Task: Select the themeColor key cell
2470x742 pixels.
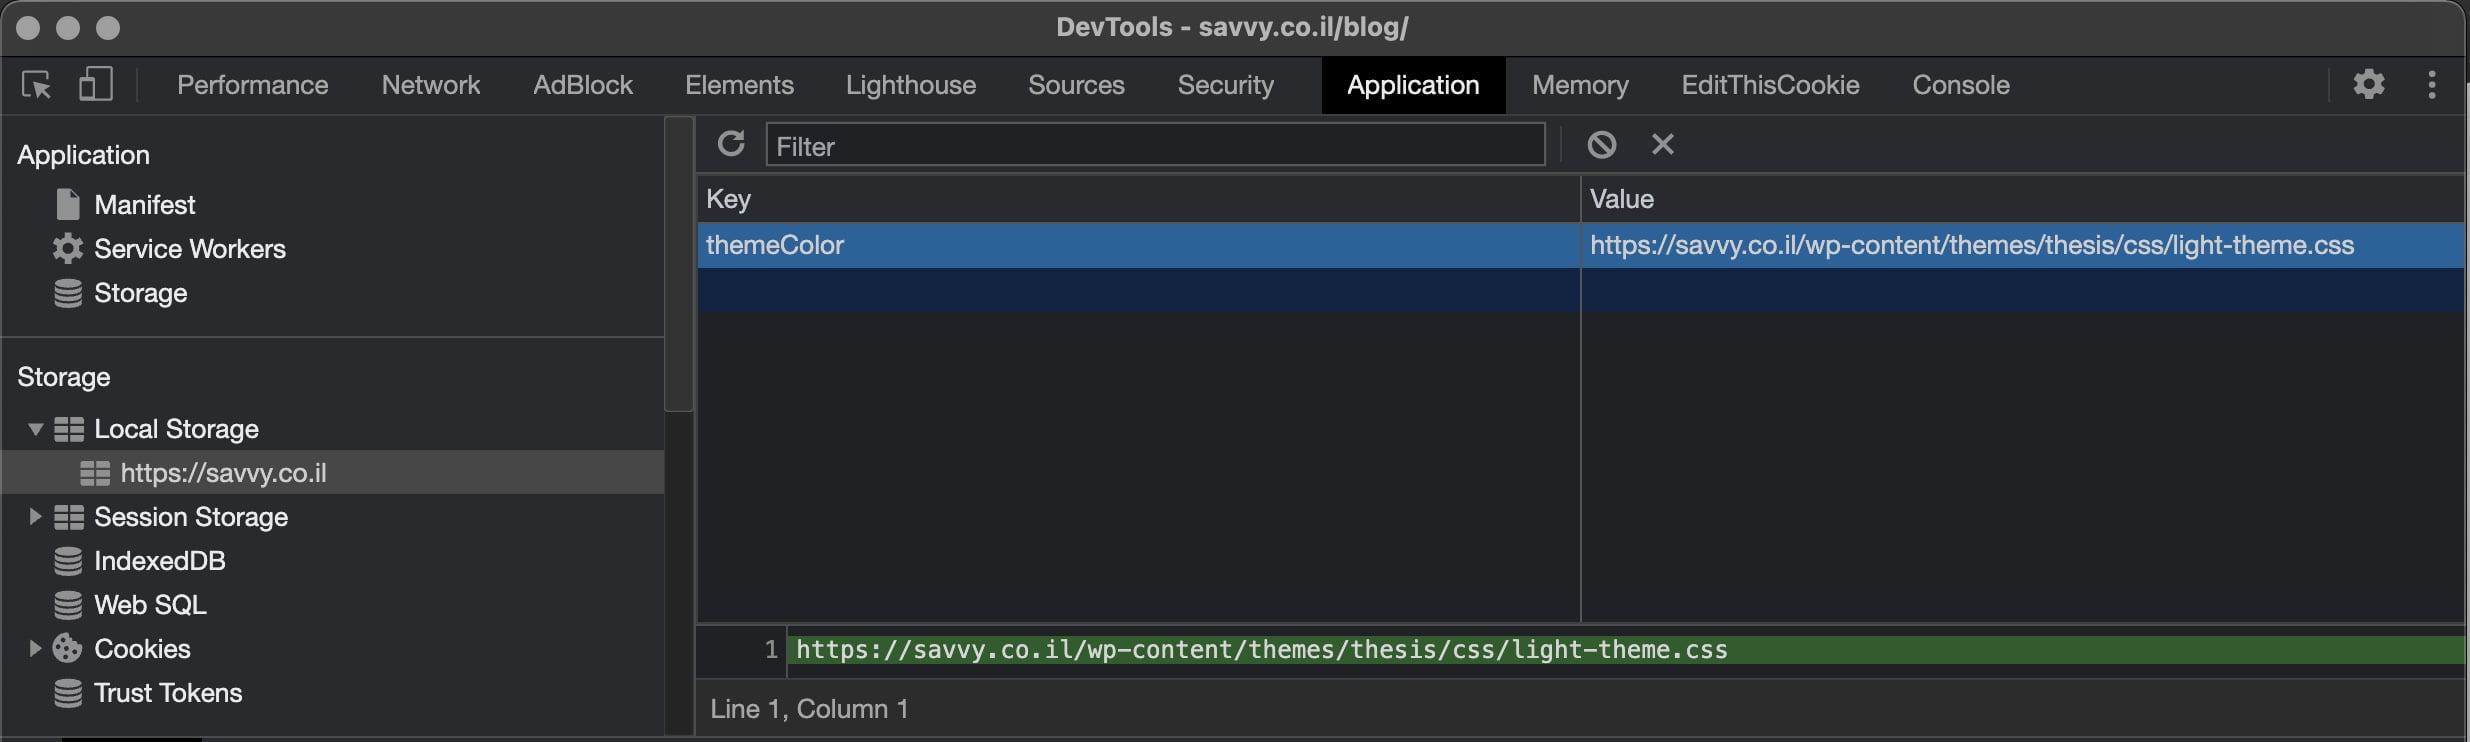Action: tap(1138, 245)
